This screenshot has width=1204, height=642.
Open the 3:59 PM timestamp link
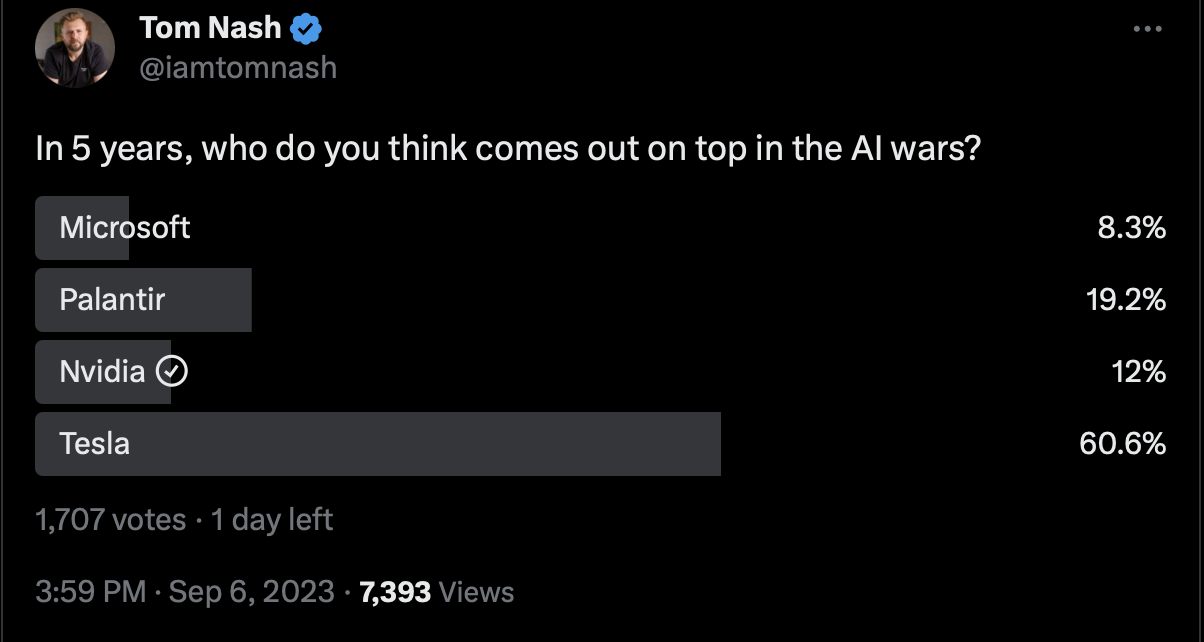click(91, 592)
